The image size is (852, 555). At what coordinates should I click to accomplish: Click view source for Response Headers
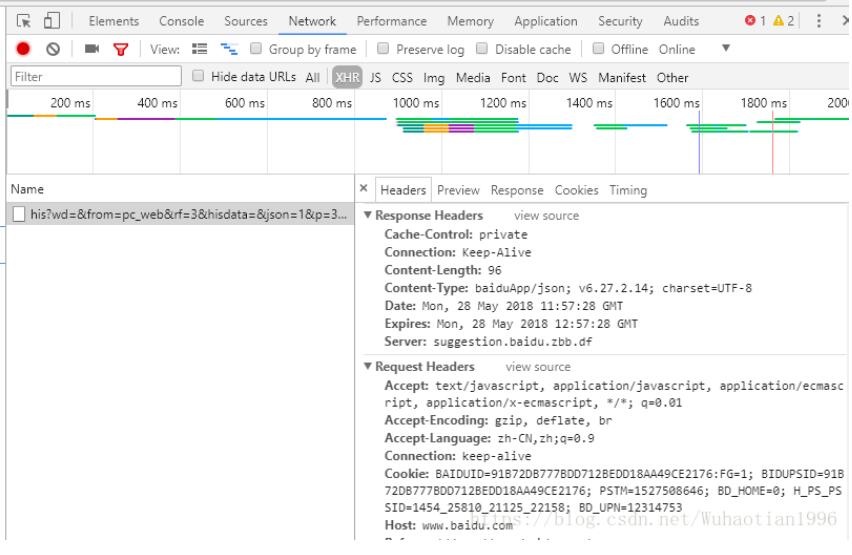[546, 216]
